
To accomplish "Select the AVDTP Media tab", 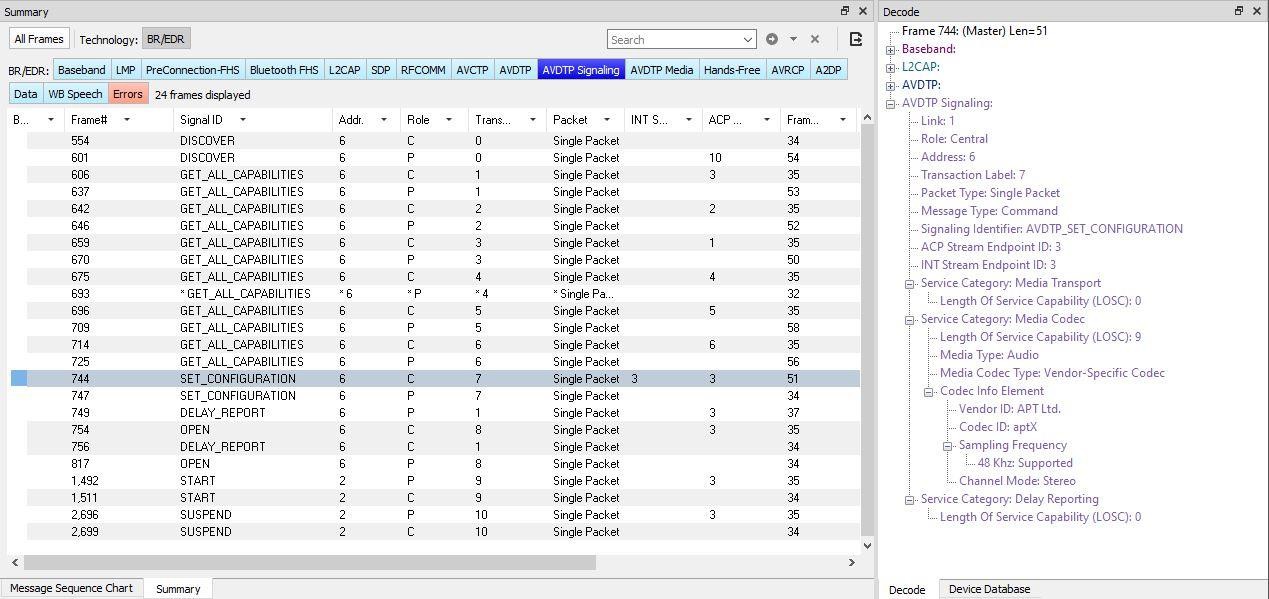I will click(661, 70).
